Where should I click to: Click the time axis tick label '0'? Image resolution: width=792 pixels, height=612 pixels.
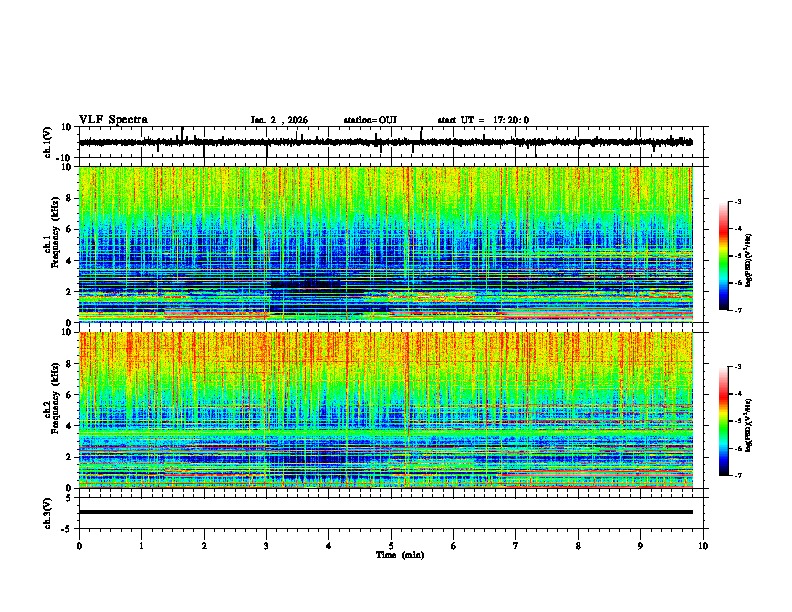[x=79, y=546]
